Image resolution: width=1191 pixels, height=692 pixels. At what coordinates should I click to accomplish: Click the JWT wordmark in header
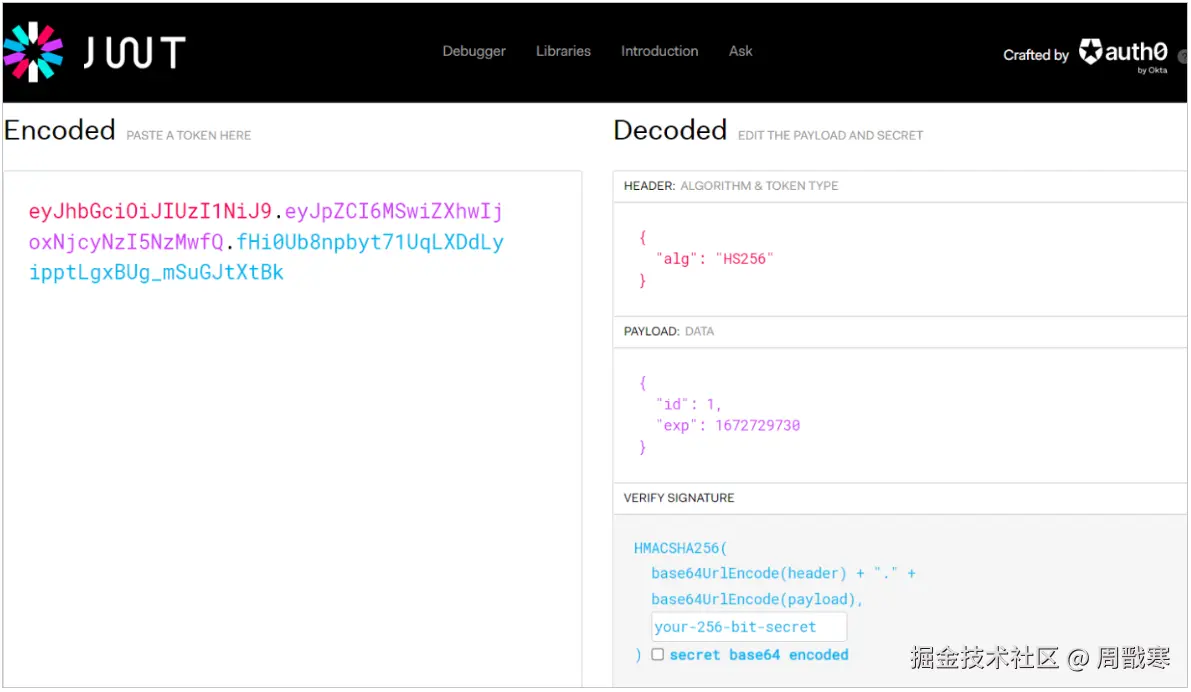tap(134, 52)
